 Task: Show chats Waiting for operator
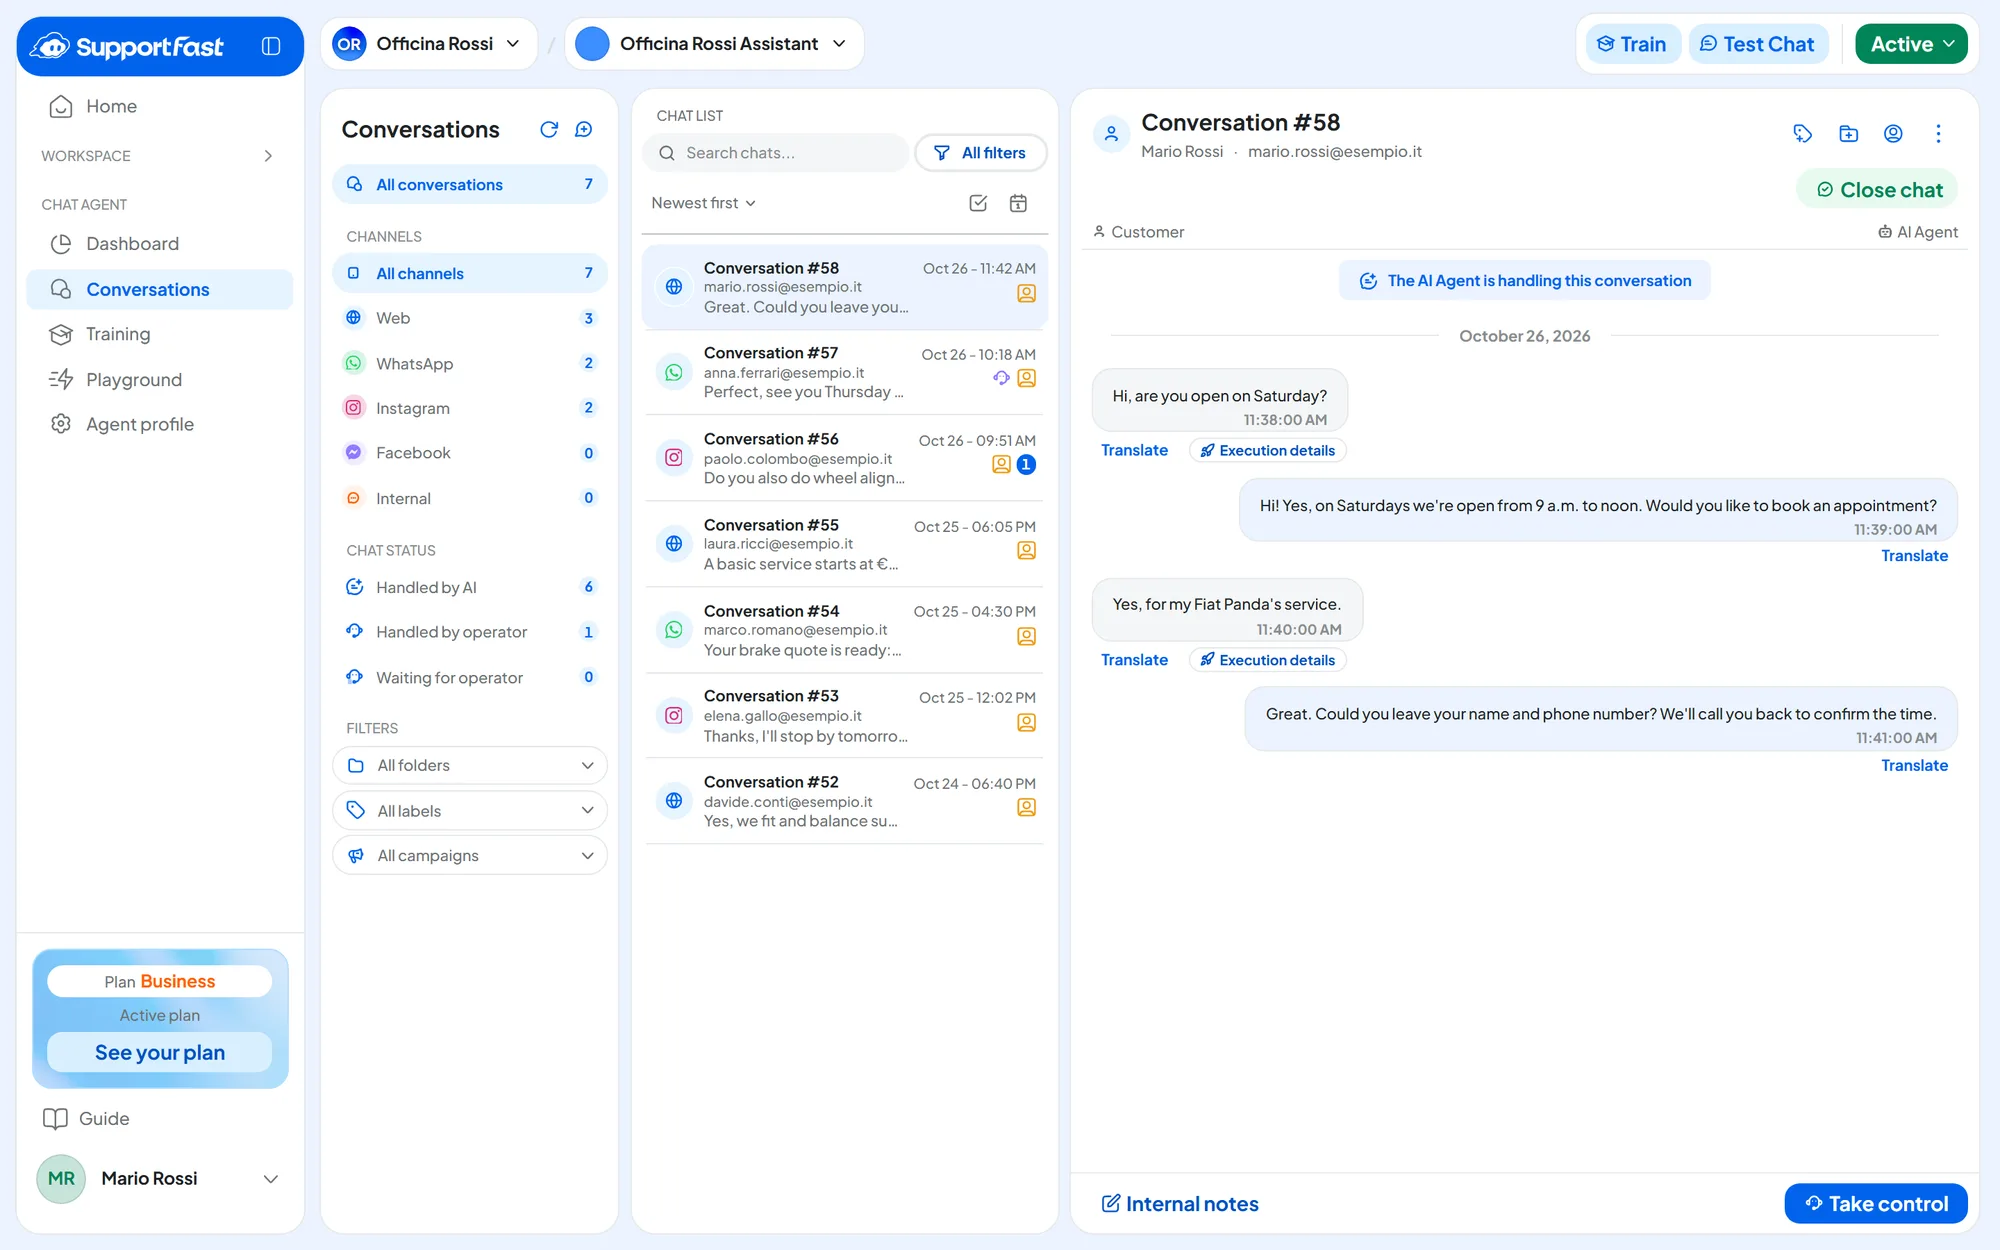470,677
